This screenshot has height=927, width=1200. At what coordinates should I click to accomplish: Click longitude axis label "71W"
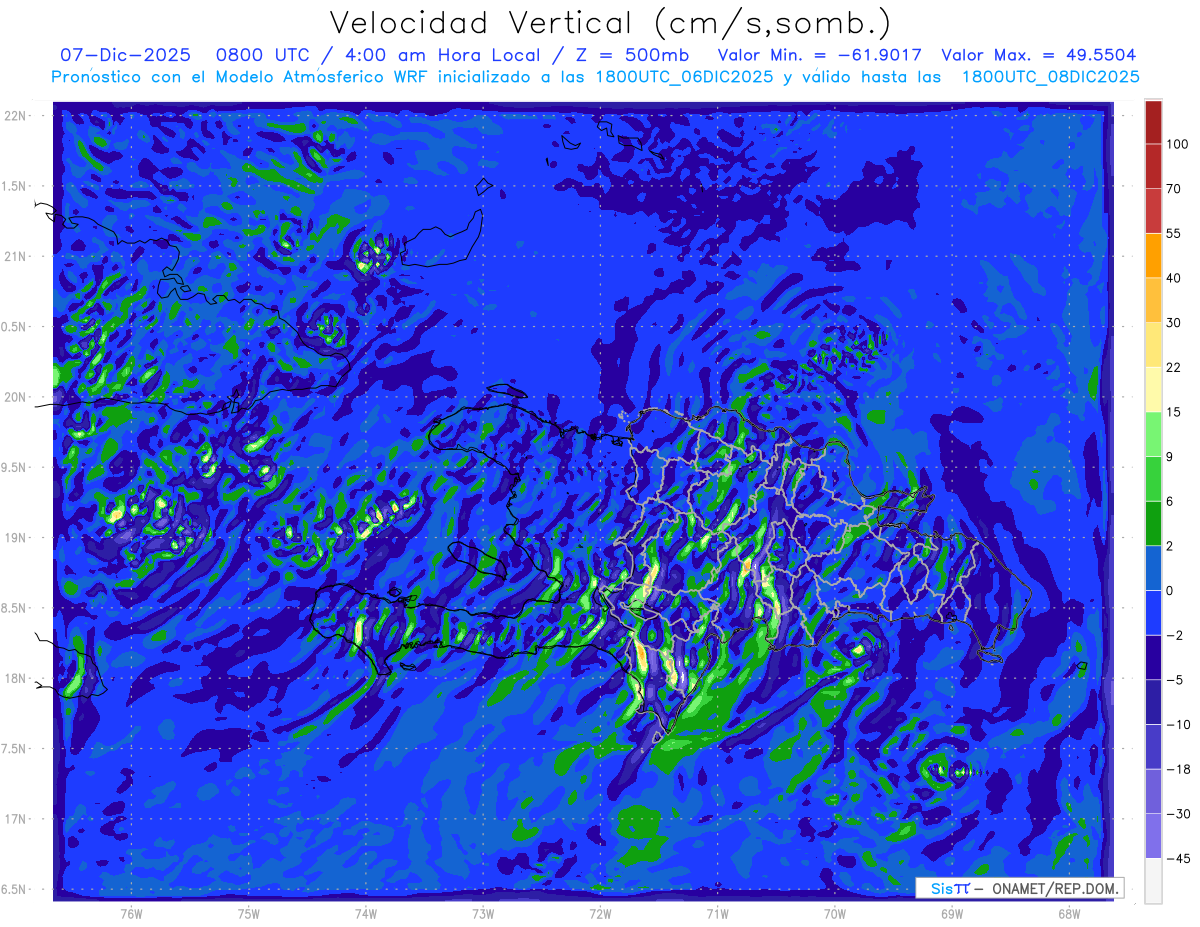pyautogui.click(x=717, y=913)
